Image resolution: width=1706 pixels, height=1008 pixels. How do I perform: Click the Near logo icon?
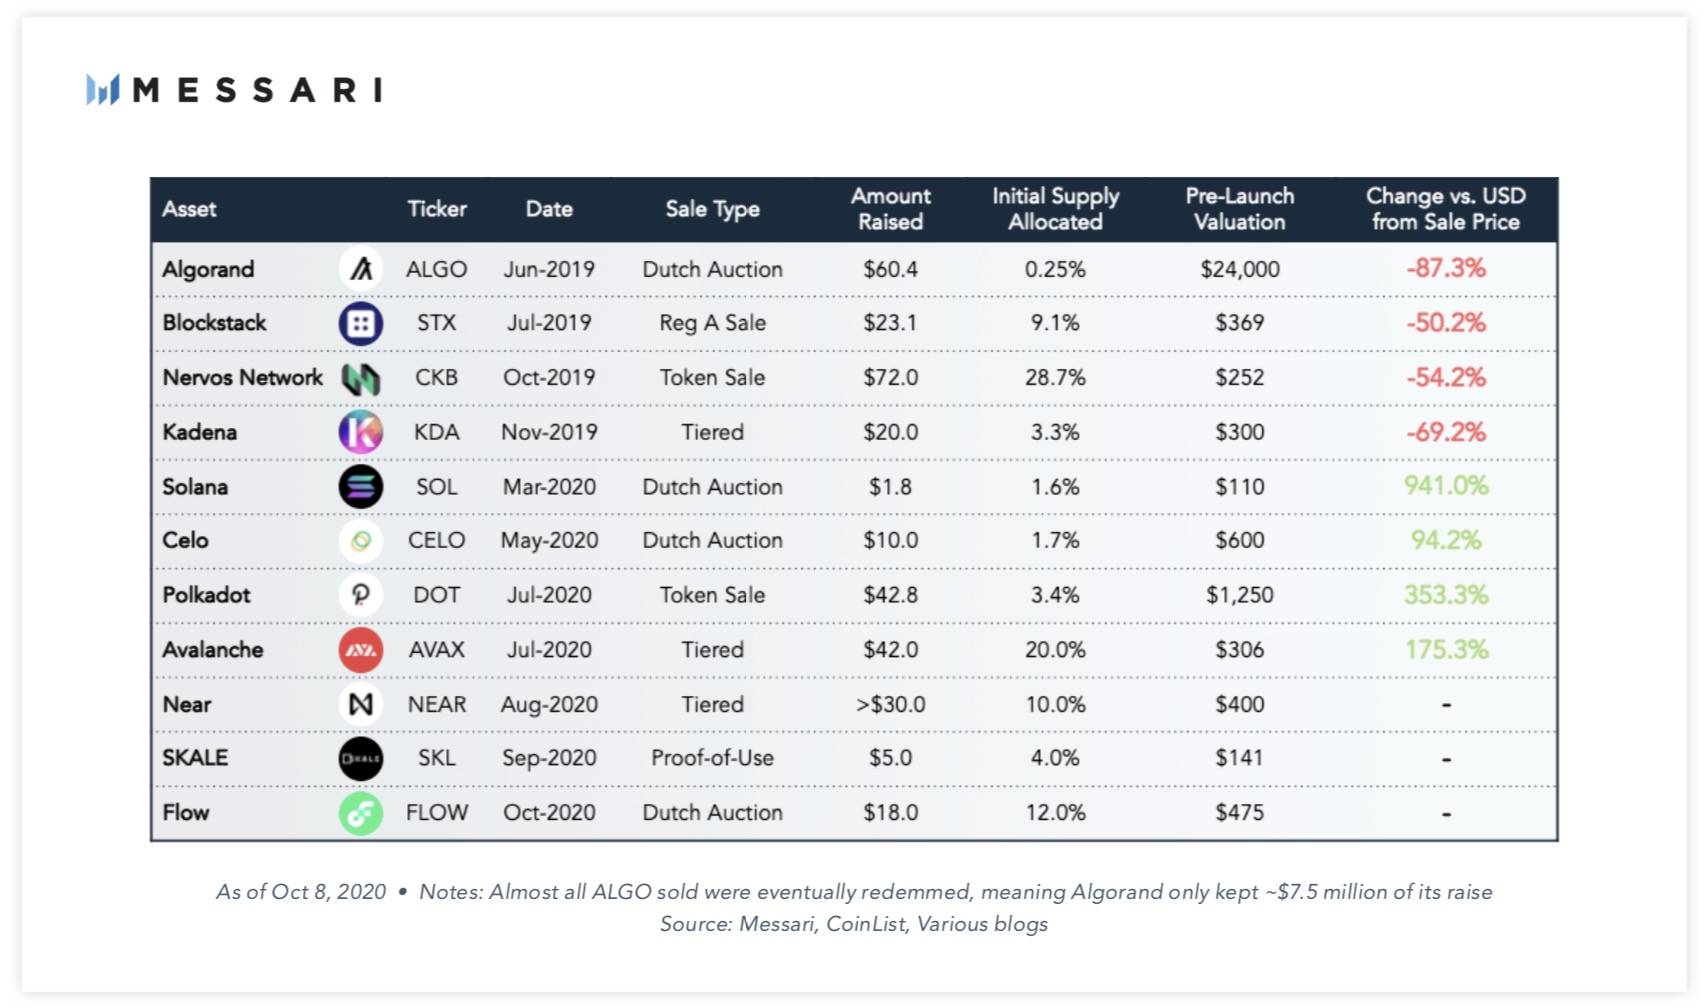pos(360,704)
